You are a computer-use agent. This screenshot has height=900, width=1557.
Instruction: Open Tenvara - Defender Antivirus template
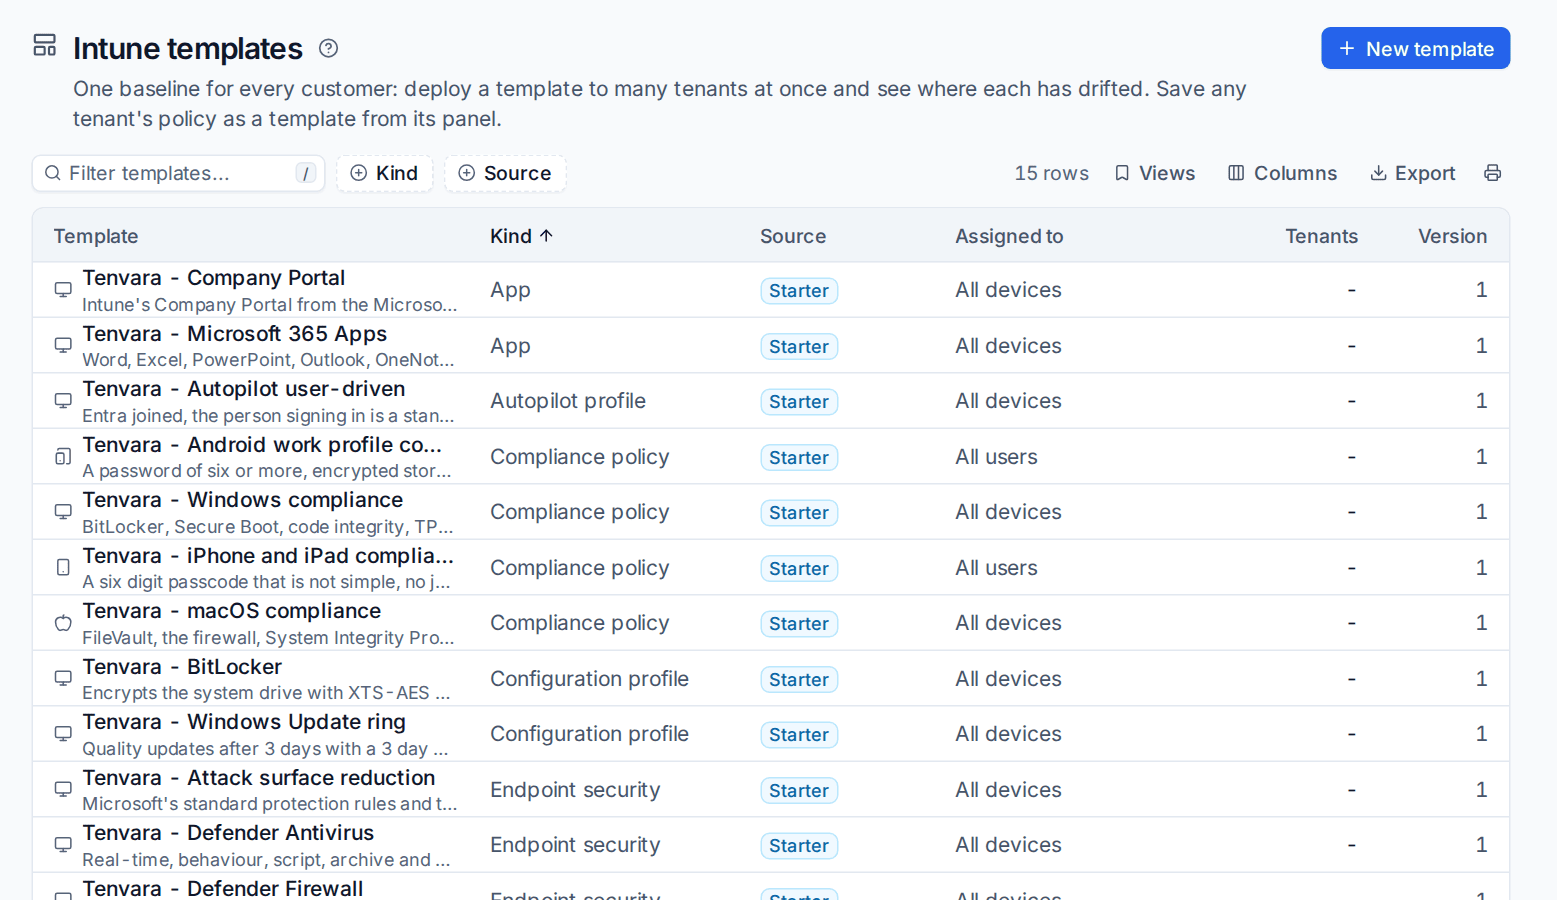228,833
